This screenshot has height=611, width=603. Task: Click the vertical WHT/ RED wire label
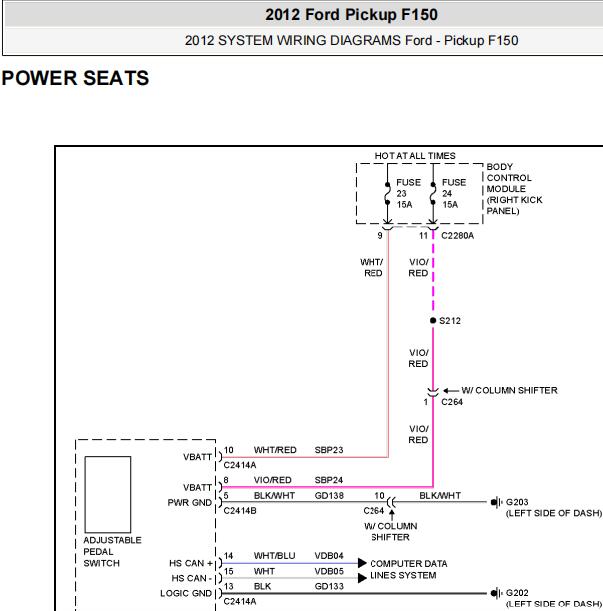click(372, 267)
